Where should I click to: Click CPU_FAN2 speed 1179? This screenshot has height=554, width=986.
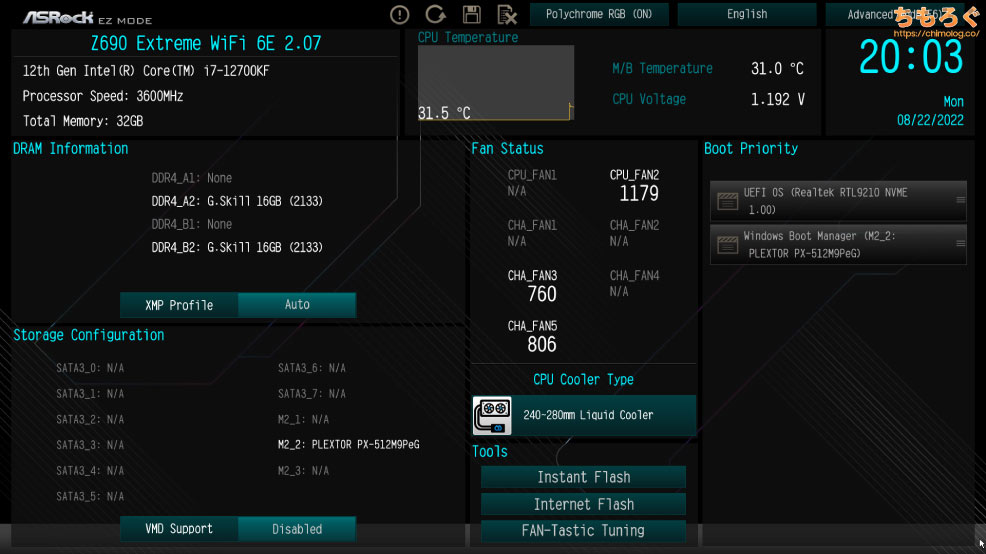click(x=638, y=193)
